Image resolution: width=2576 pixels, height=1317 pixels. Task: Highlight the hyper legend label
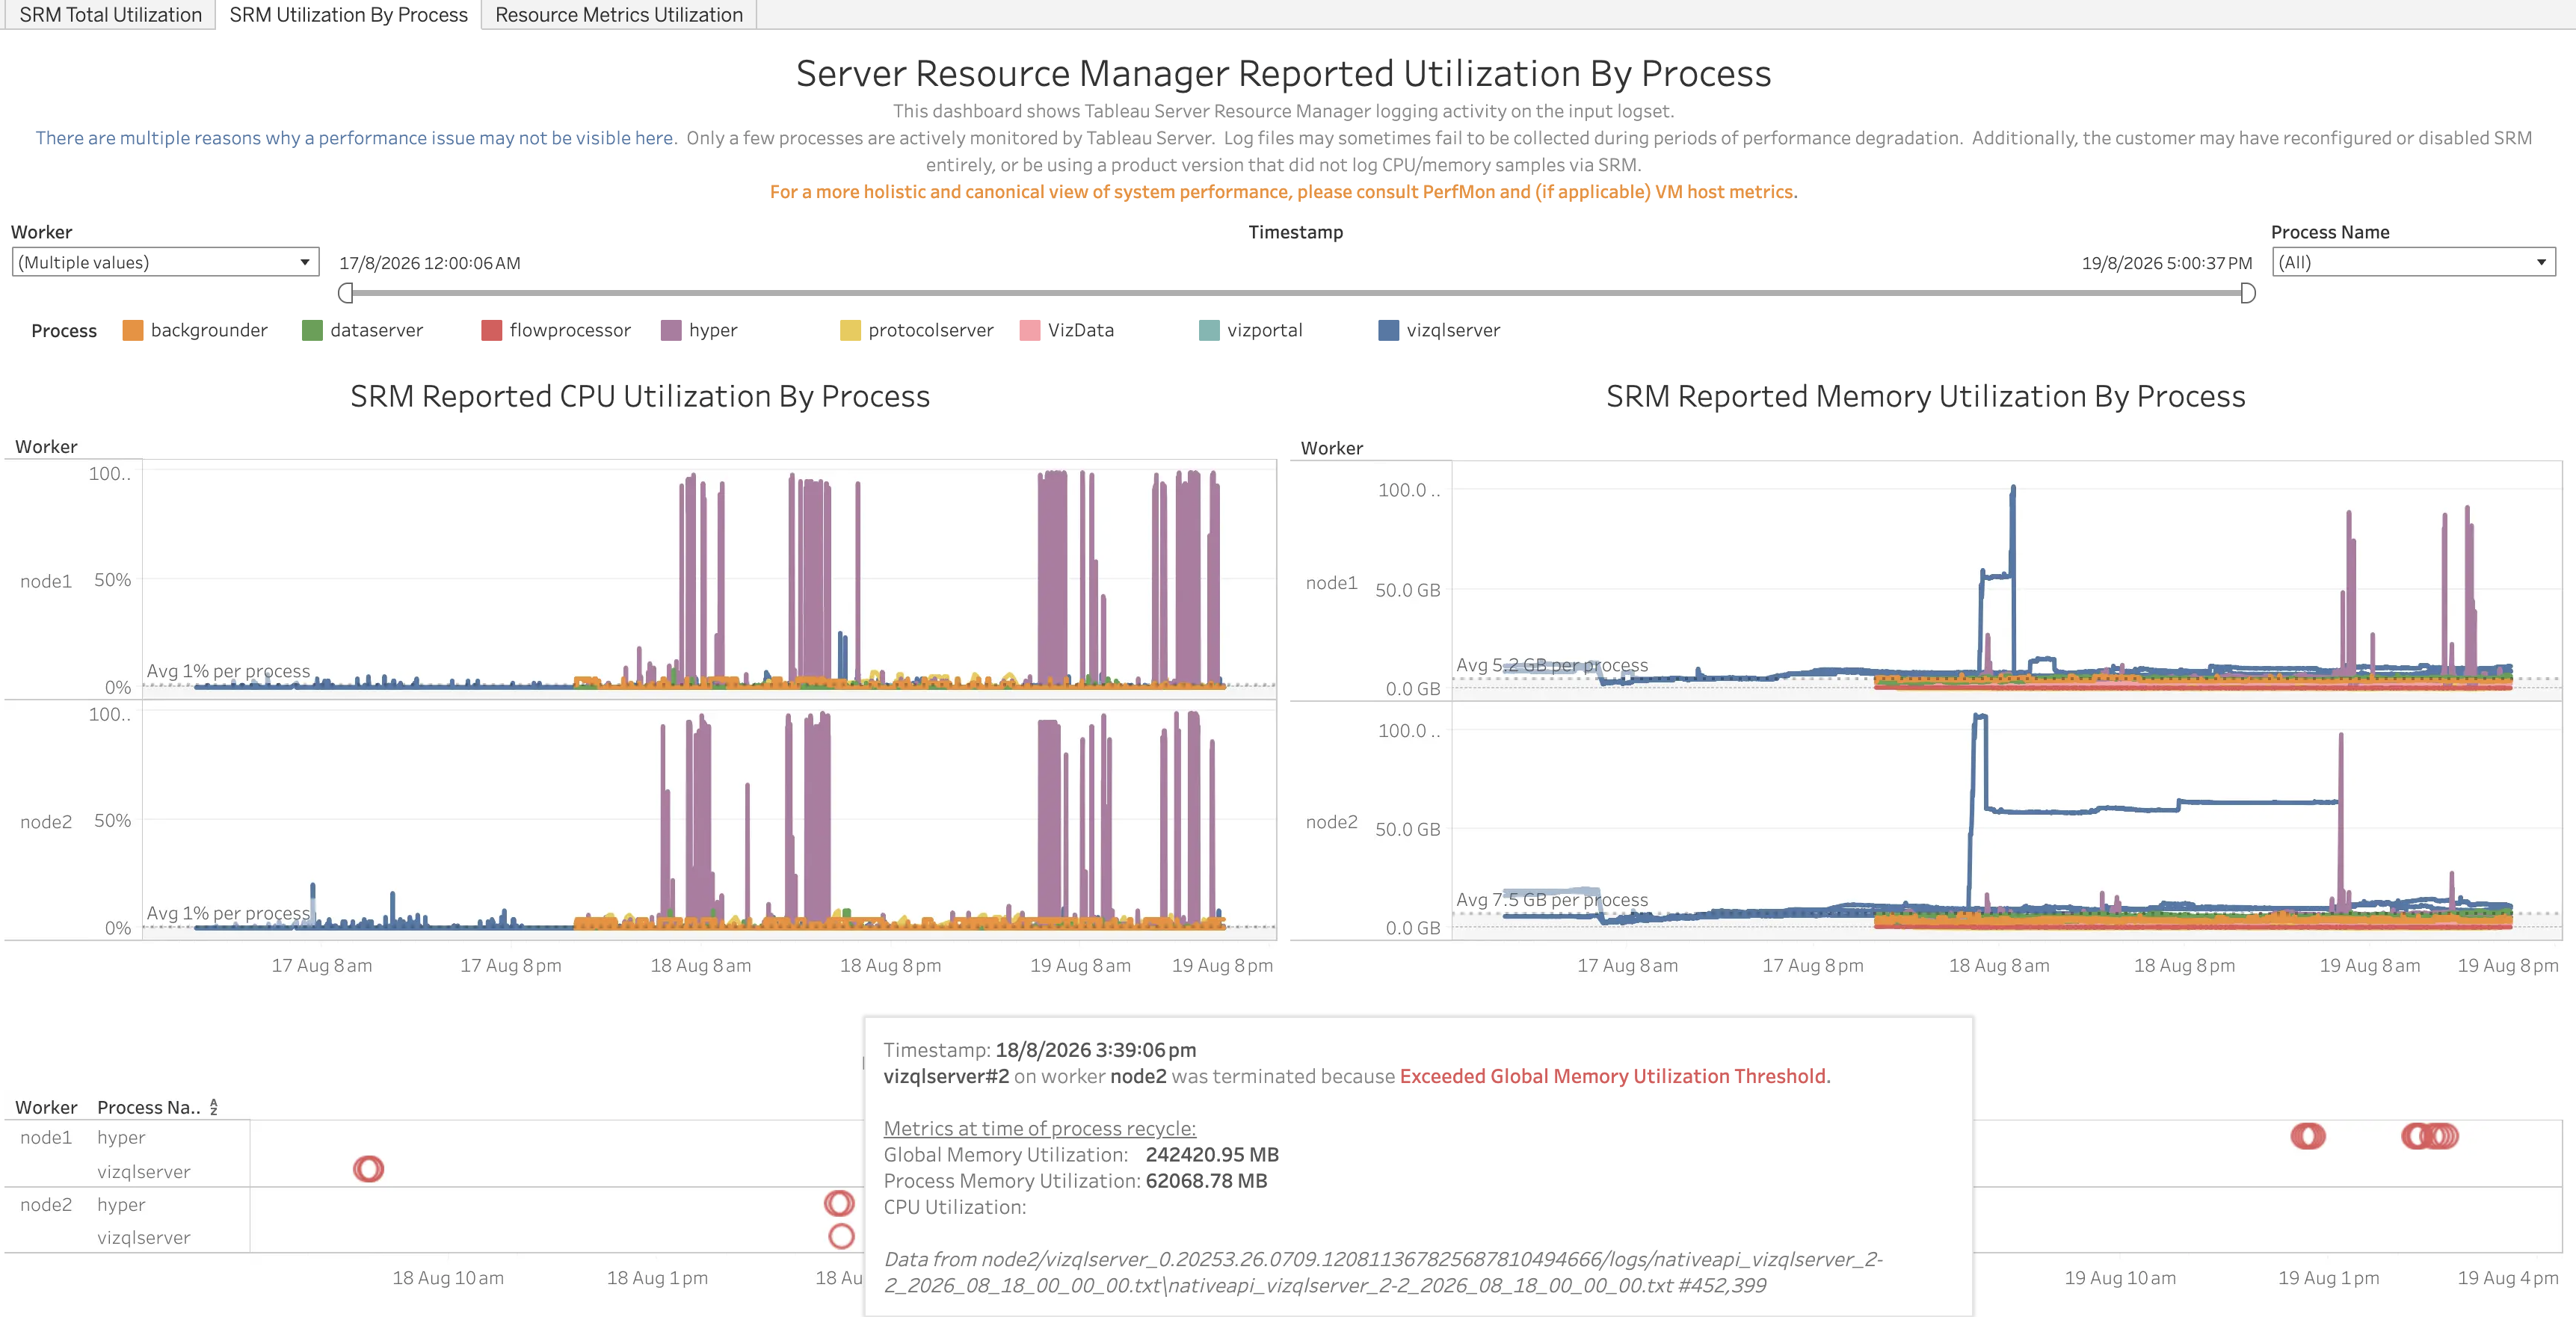pyautogui.click(x=713, y=330)
